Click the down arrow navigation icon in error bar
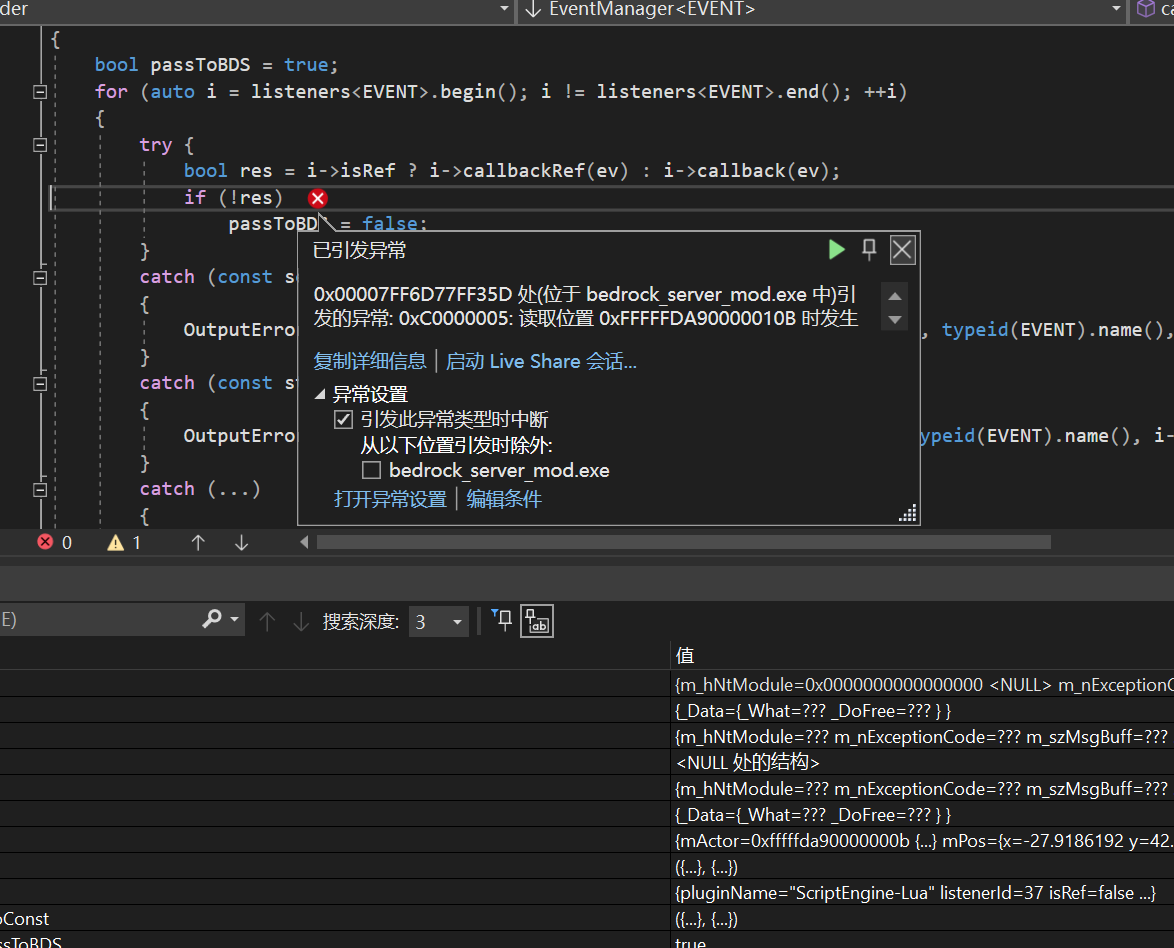Image resolution: width=1174 pixels, height=948 pixels. pos(240,542)
